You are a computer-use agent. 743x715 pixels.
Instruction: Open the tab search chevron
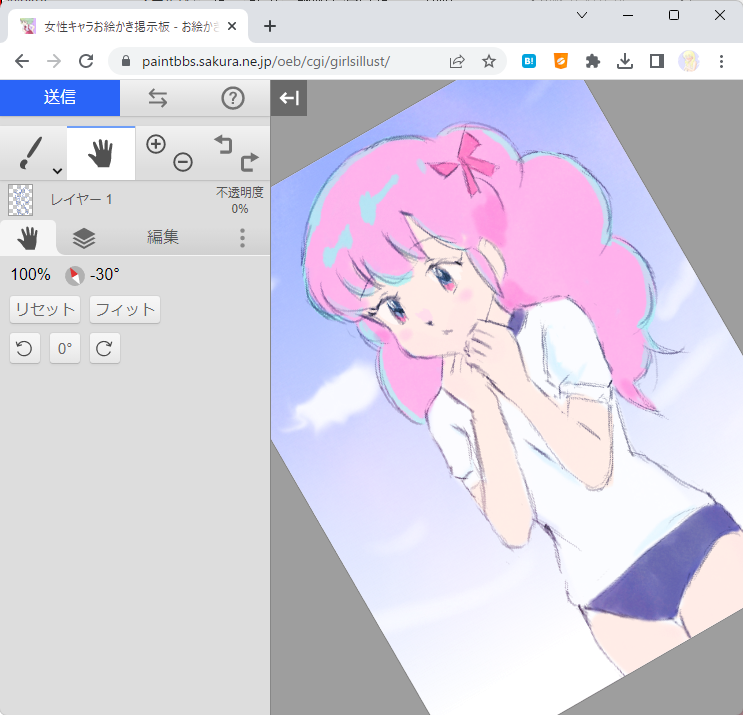click(x=582, y=15)
